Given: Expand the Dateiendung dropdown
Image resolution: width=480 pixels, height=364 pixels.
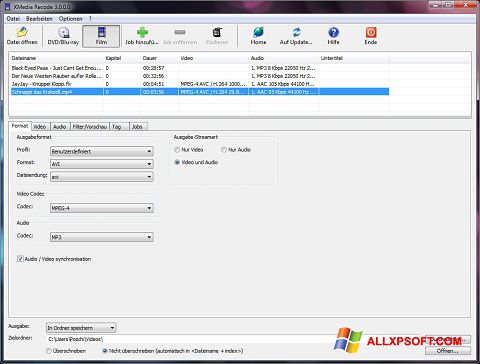Looking at the screenshot, I should click(102, 177).
